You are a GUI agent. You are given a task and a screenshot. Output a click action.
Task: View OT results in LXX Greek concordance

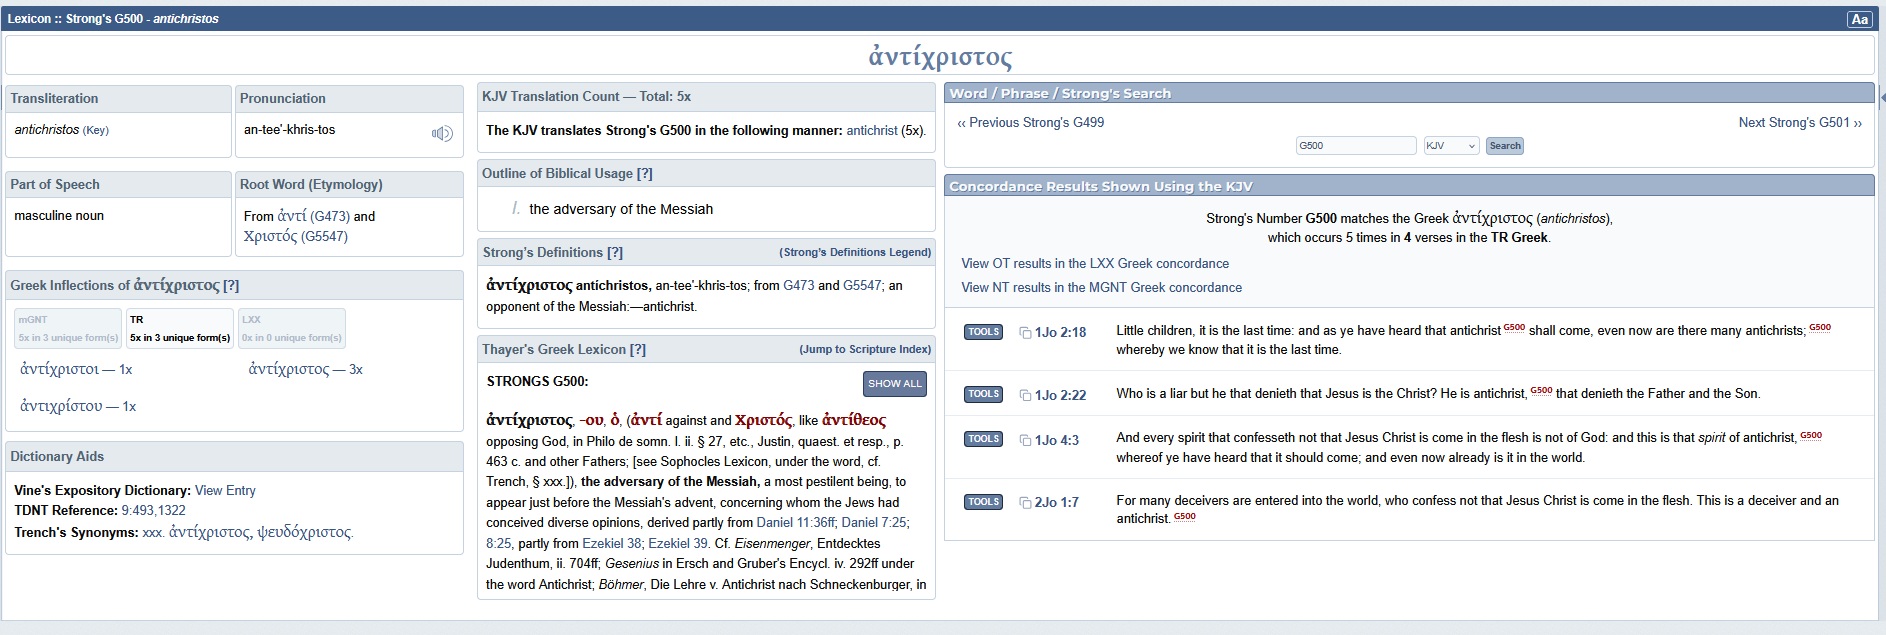pos(1095,264)
